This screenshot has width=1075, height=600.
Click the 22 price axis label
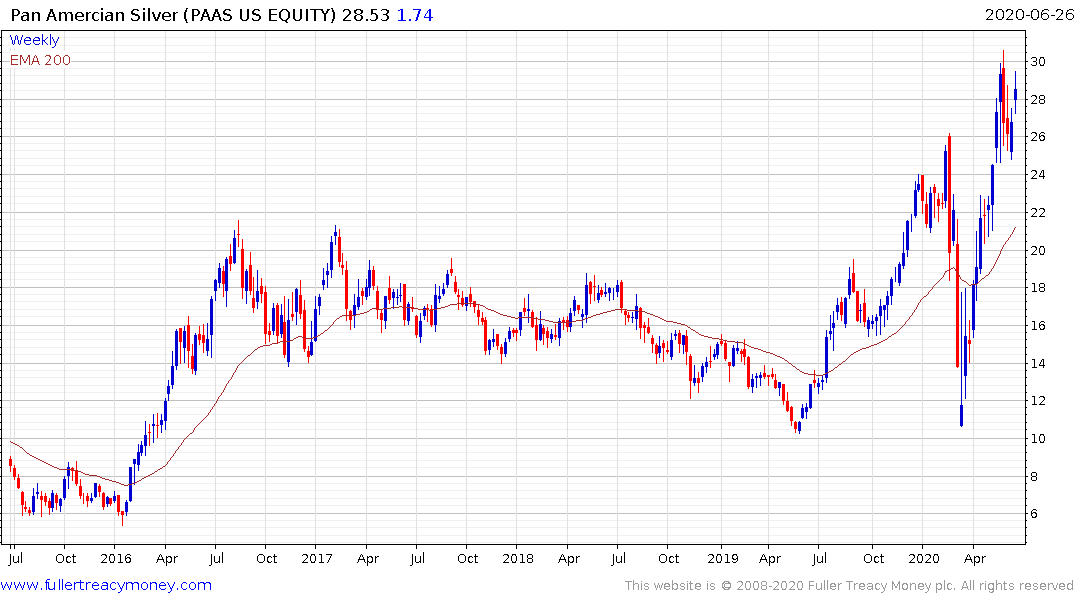[1038, 213]
